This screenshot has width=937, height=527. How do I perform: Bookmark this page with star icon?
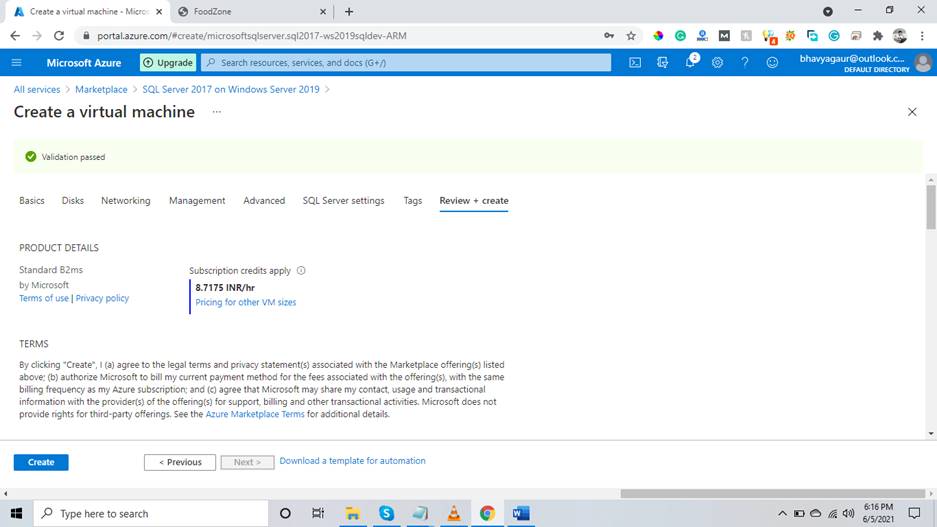pos(631,36)
